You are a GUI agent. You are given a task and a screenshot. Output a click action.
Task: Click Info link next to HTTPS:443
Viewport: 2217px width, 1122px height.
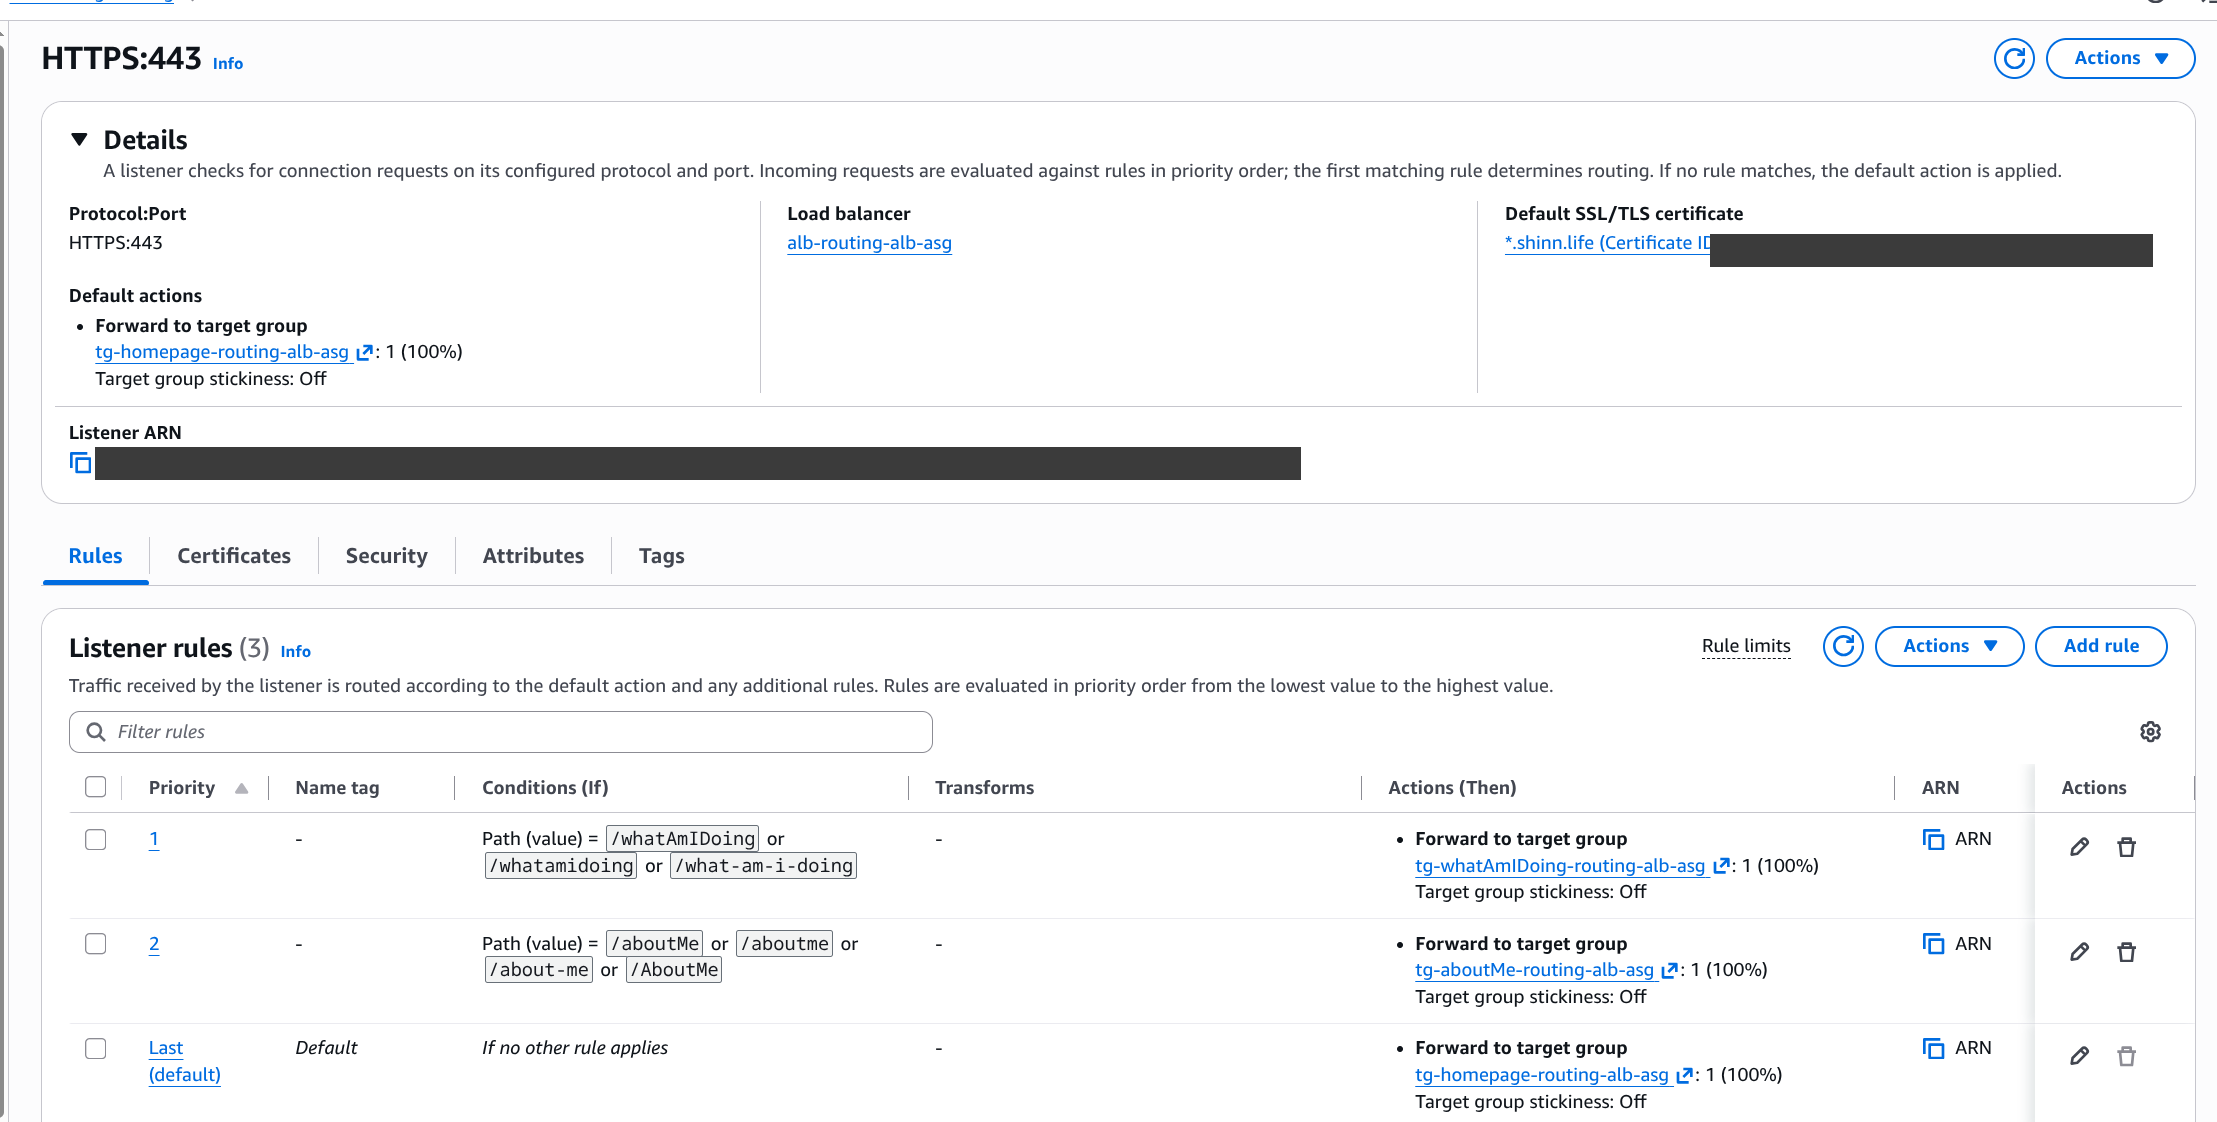(x=228, y=63)
